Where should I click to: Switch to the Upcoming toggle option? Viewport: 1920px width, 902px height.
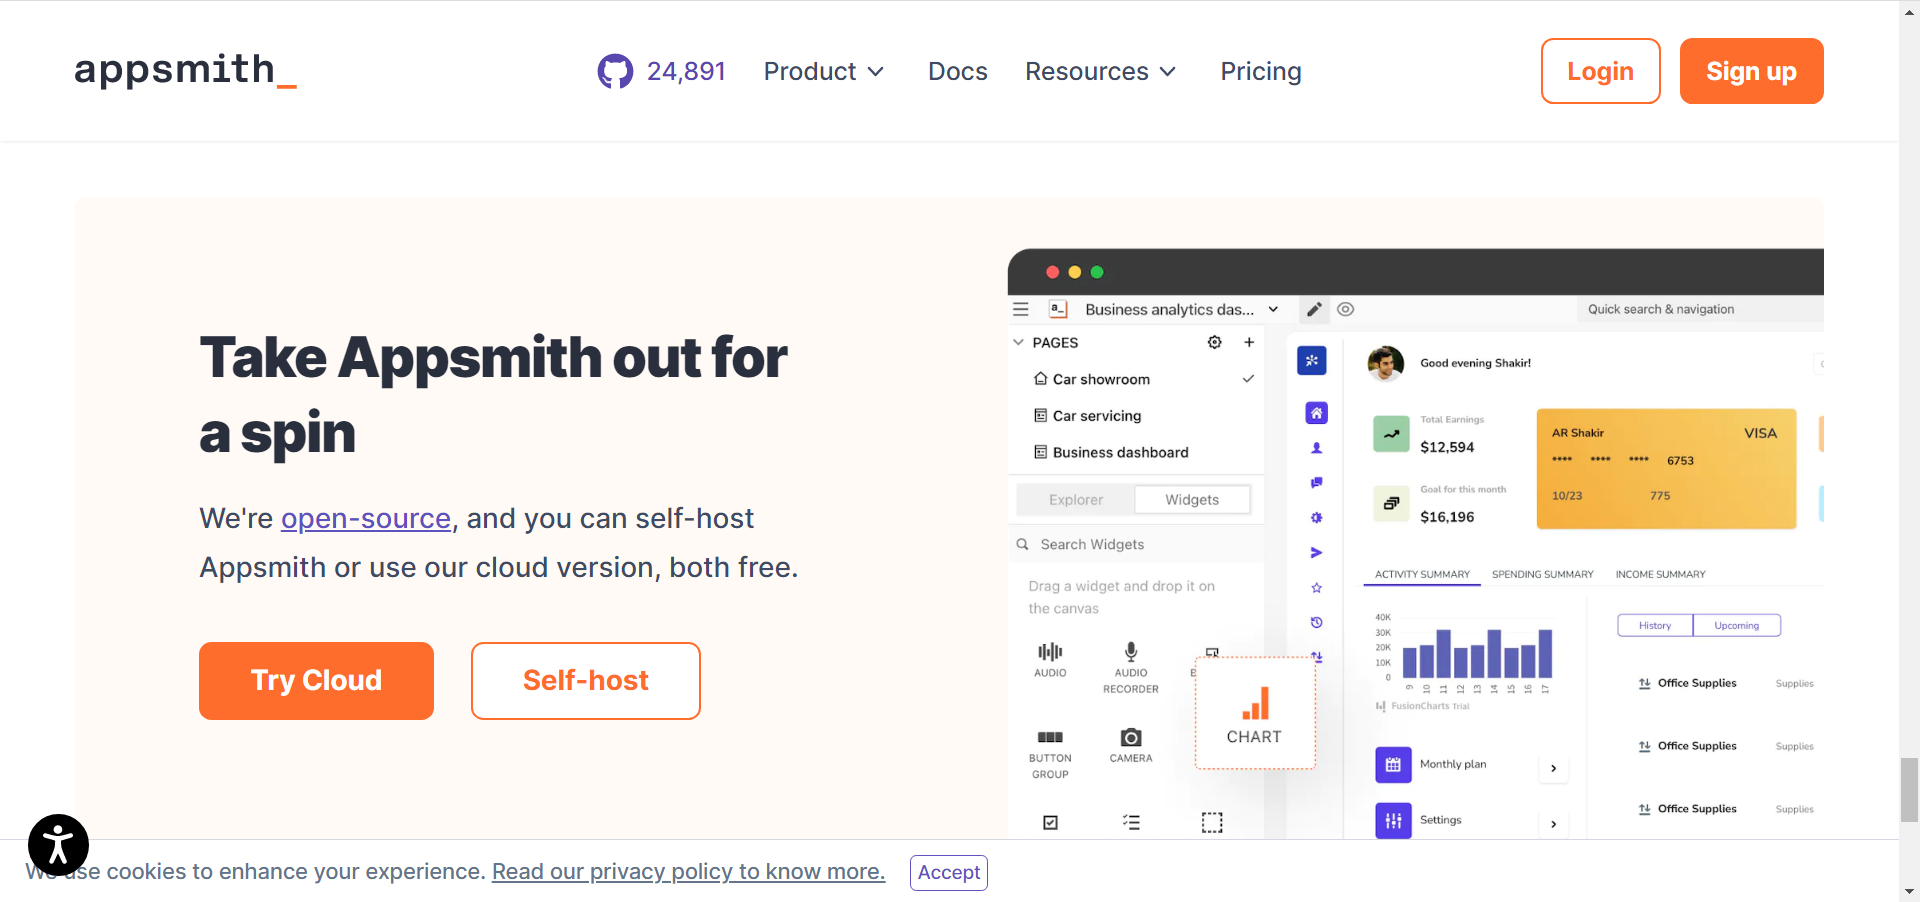1736,626
